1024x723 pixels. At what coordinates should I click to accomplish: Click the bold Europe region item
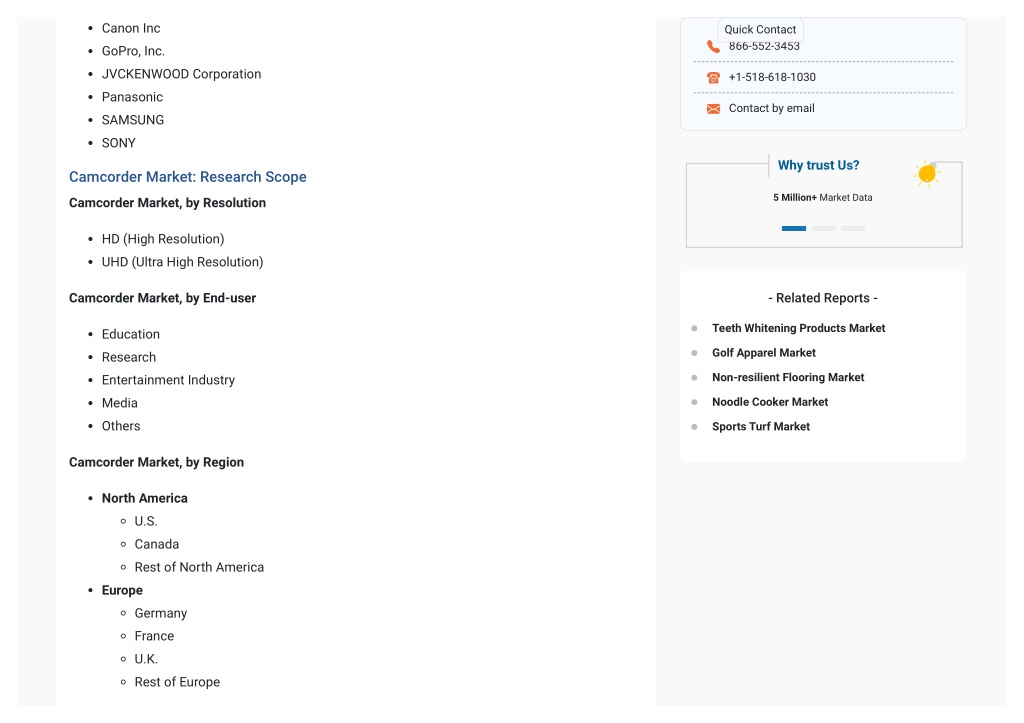point(122,590)
